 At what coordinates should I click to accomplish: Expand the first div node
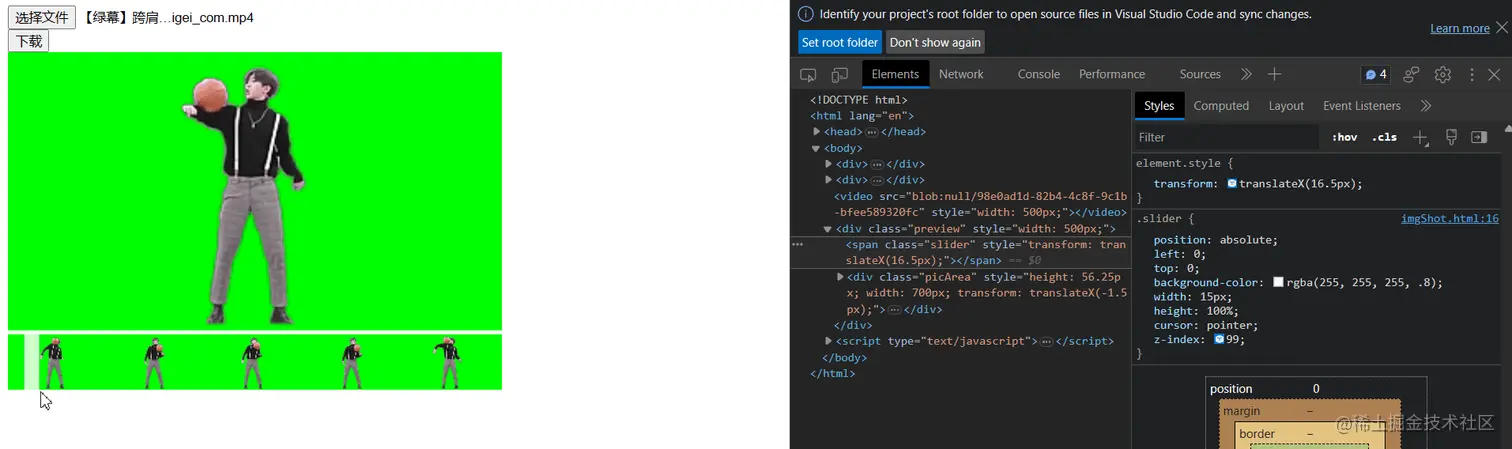pyautogui.click(x=829, y=164)
